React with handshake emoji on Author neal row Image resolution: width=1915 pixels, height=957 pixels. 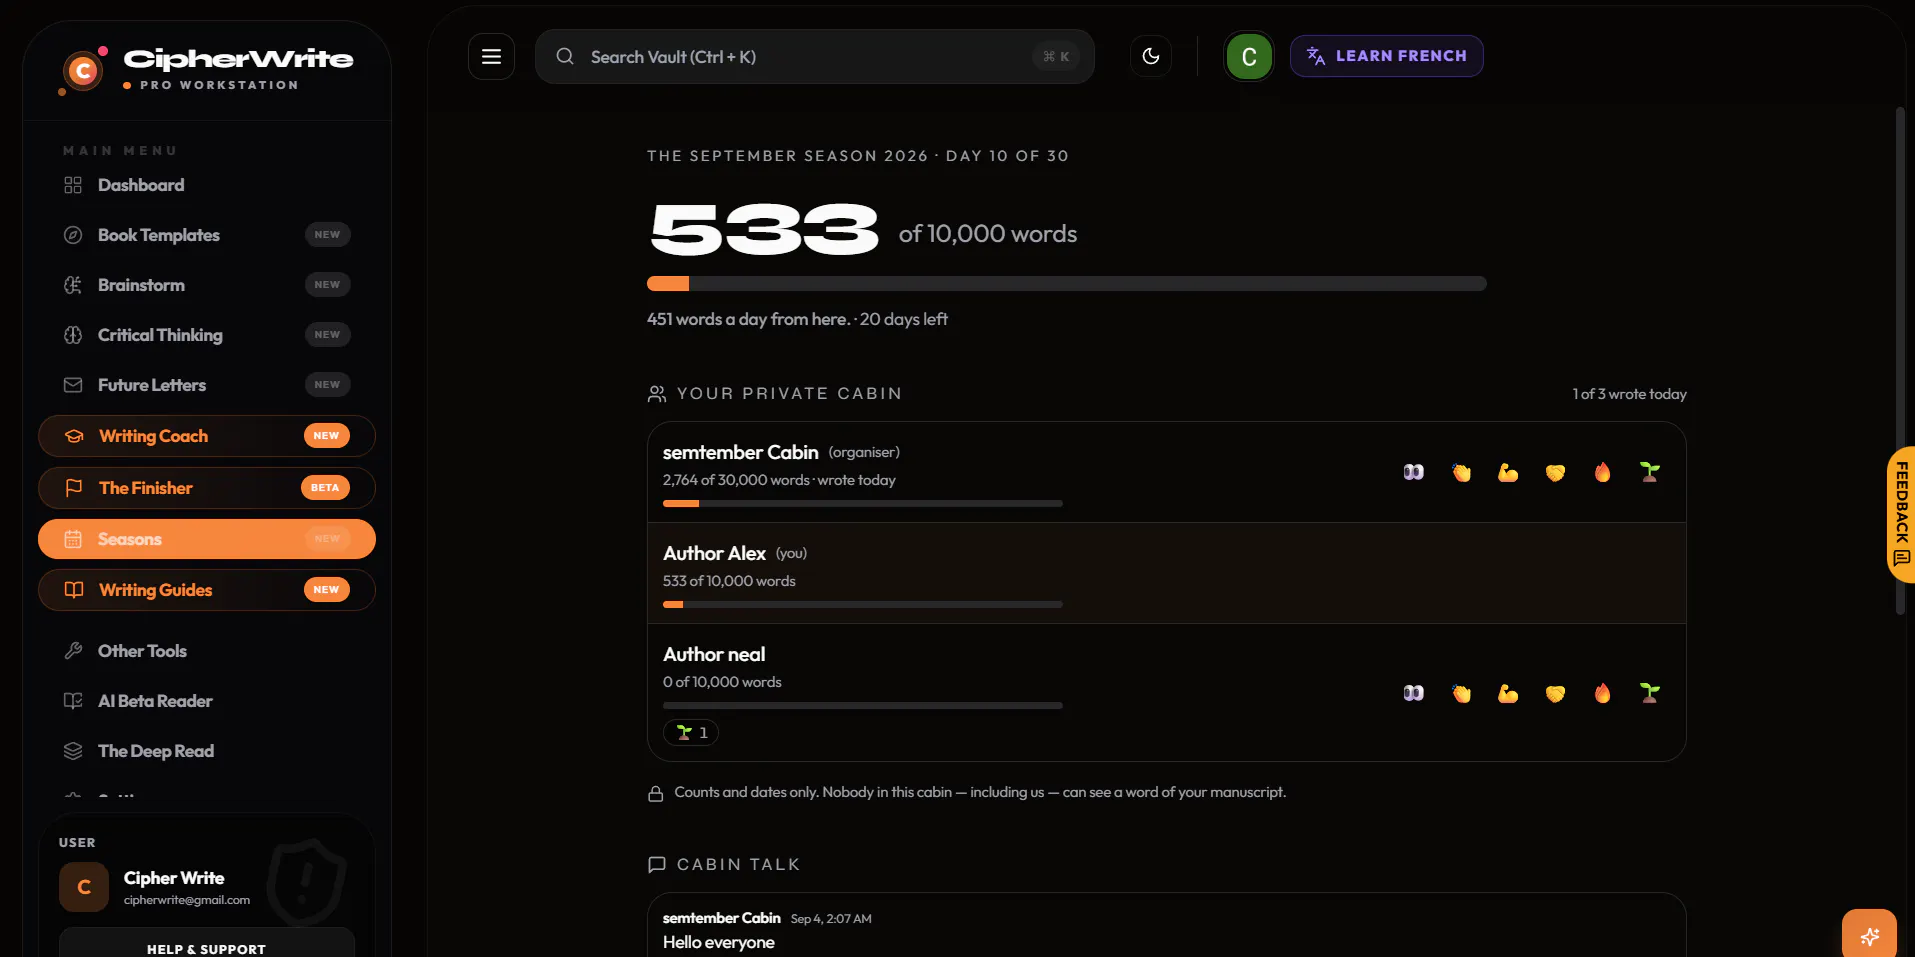(x=1555, y=693)
